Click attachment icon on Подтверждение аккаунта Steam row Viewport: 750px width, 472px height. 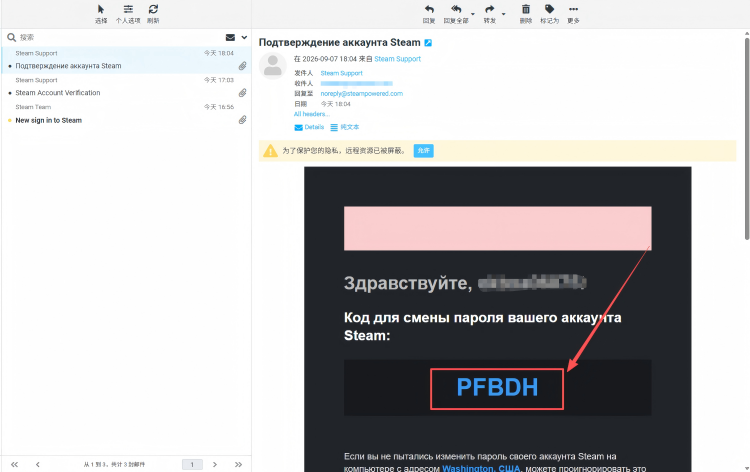pos(243,66)
